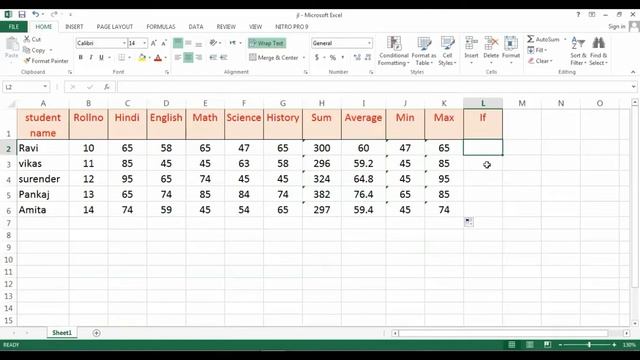Open Format as Table
This screenshot has width=640, height=360.
423,51
